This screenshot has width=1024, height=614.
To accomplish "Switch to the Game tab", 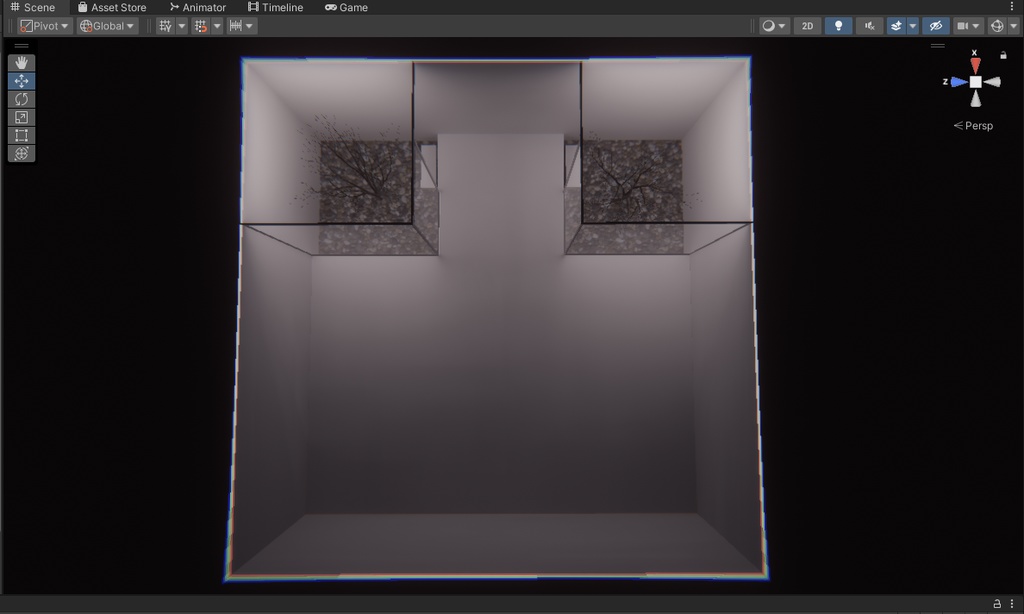I will pyautogui.click(x=346, y=7).
